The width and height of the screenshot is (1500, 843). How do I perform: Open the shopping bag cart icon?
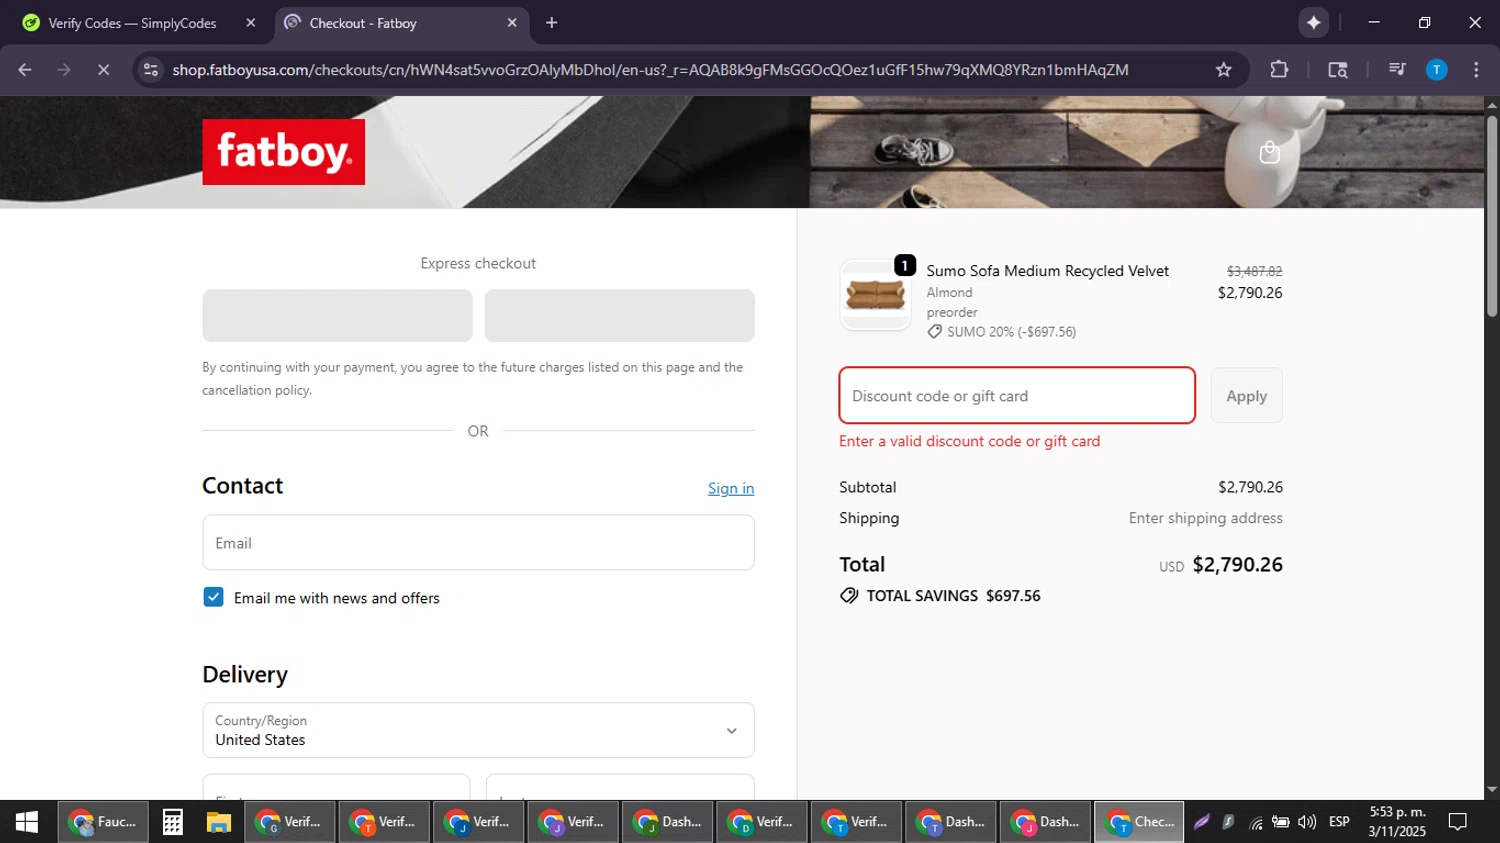tap(1269, 152)
